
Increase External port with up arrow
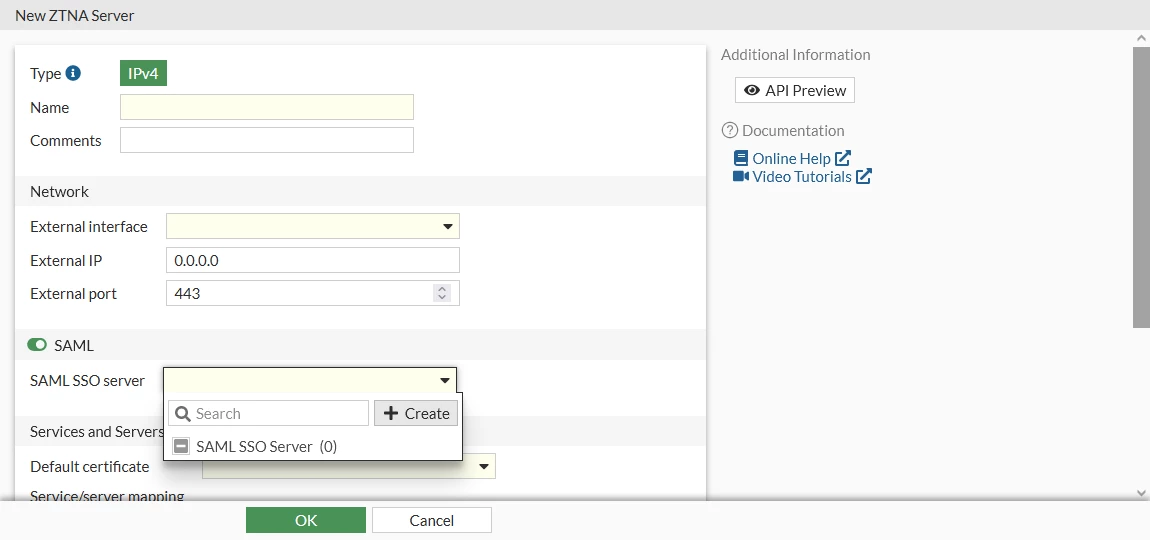point(442,288)
